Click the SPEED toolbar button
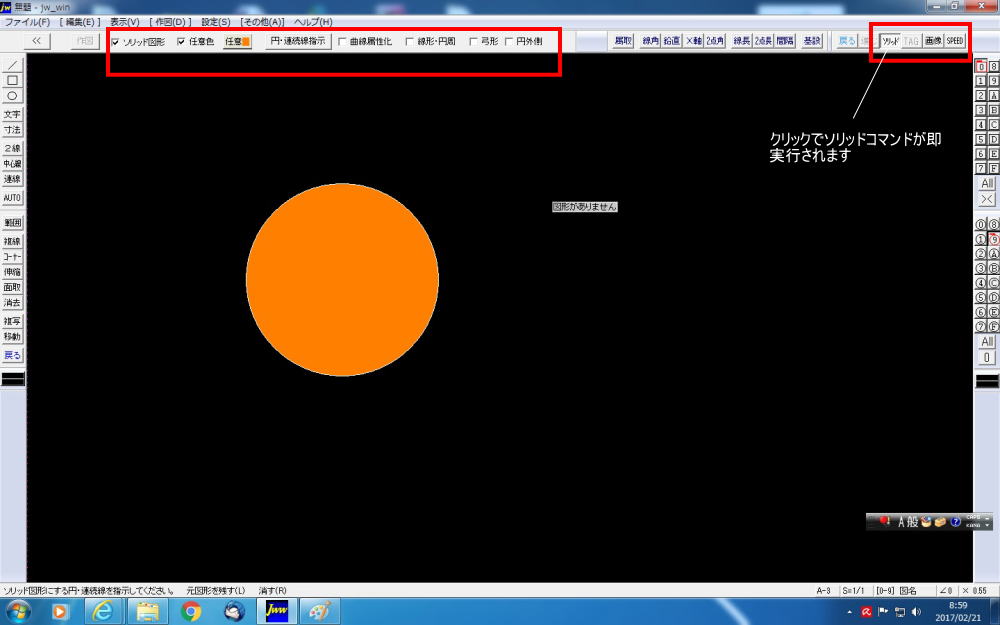Screen dimensions: 1000x625 [955, 41]
